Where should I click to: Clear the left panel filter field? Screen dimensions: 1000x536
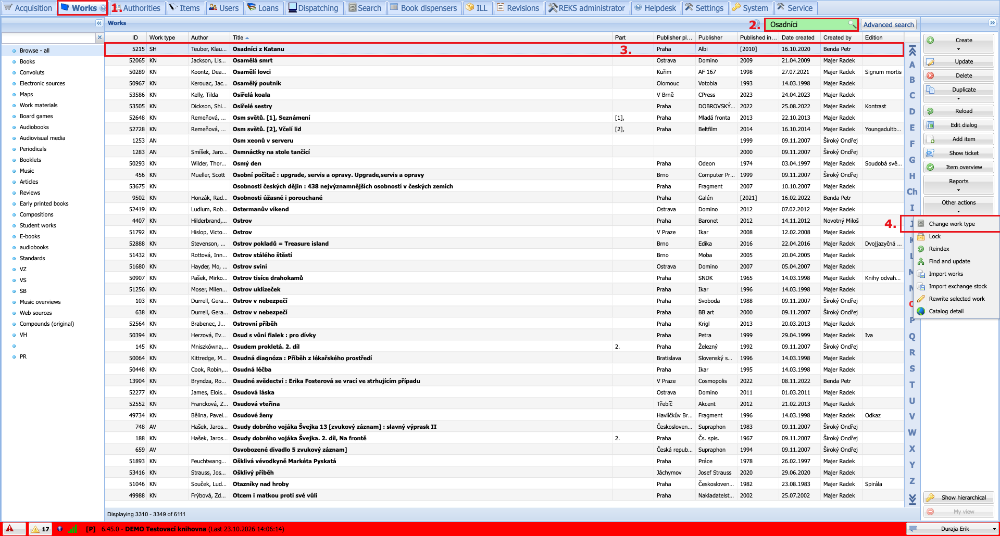point(99,38)
